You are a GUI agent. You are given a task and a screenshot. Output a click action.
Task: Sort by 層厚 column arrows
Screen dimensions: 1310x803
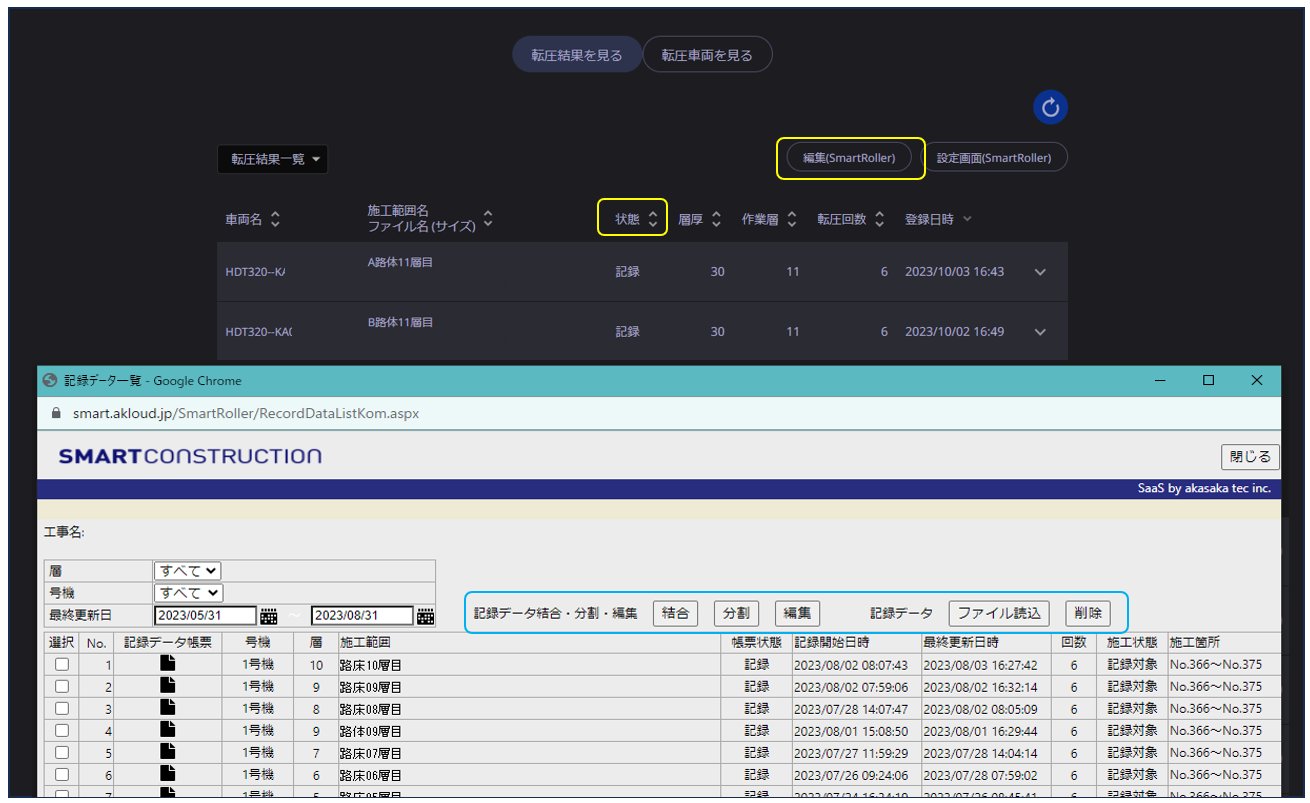click(716, 219)
